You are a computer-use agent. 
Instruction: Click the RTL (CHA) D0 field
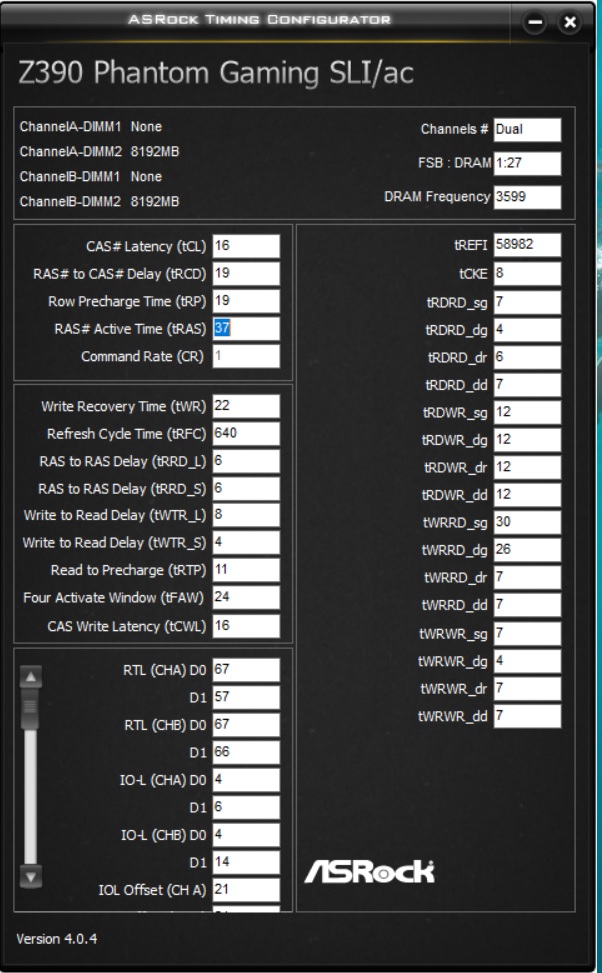click(x=246, y=670)
